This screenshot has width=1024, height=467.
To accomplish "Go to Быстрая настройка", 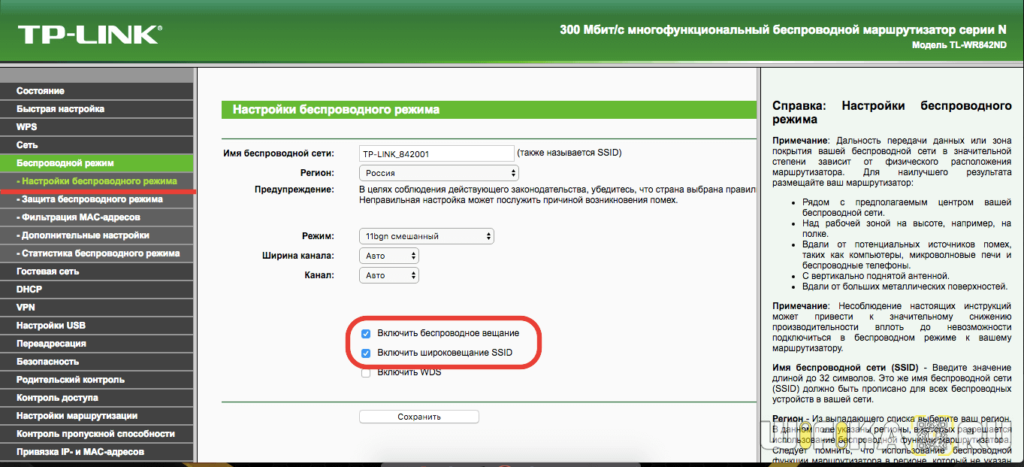I will [x=60, y=109].
